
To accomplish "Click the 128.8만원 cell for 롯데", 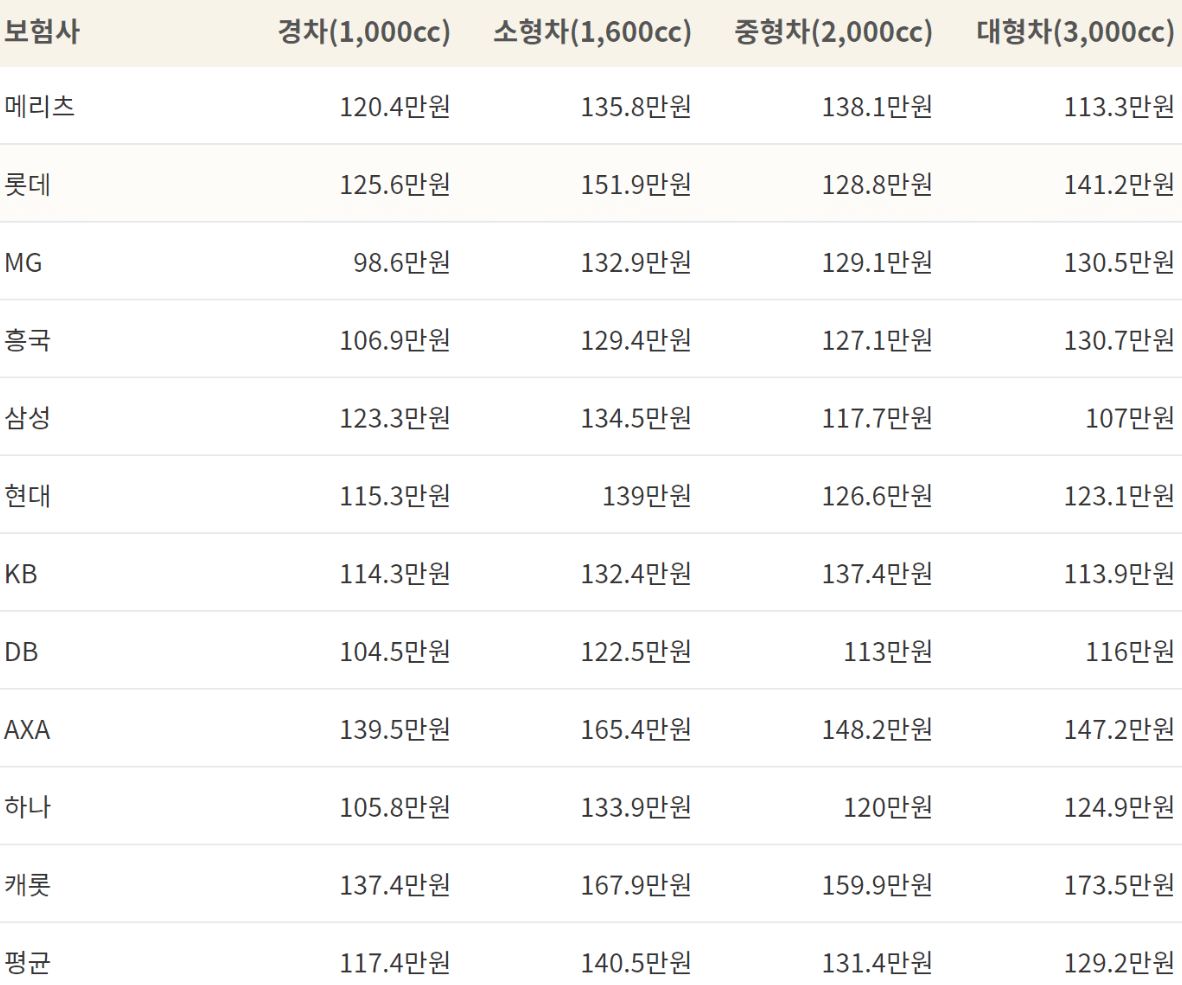I will (x=877, y=185).
